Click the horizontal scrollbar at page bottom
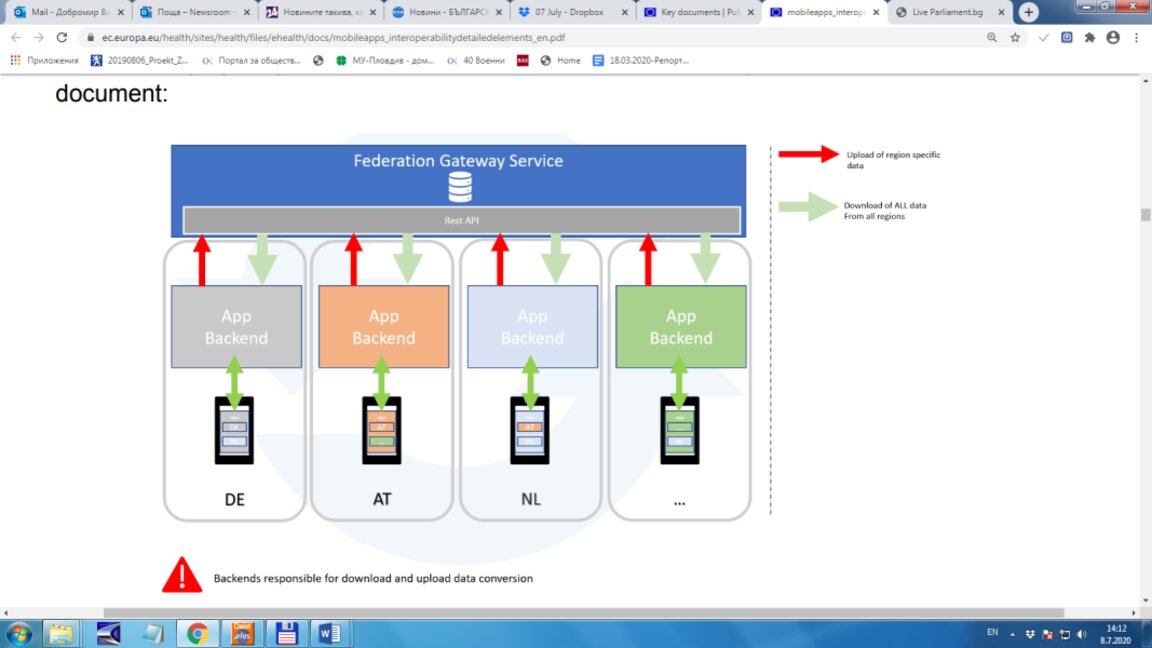Image resolution: width=1152 pixels, height=648 pixels. point(583,613)
